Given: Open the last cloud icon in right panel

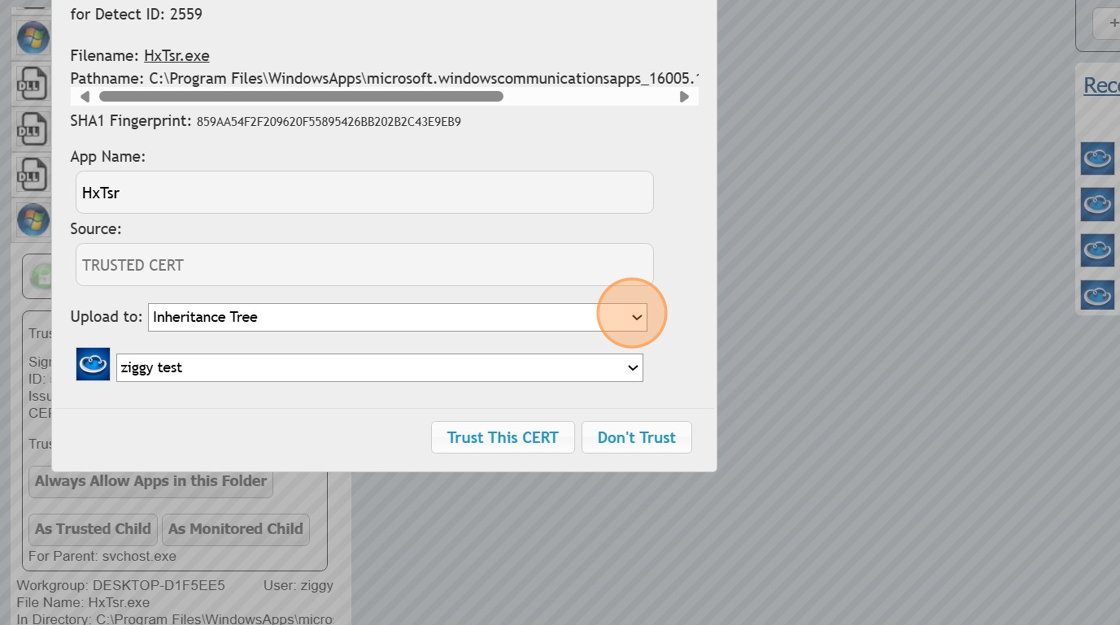Looking at the screenshot, I should [x=1097, y=295].
